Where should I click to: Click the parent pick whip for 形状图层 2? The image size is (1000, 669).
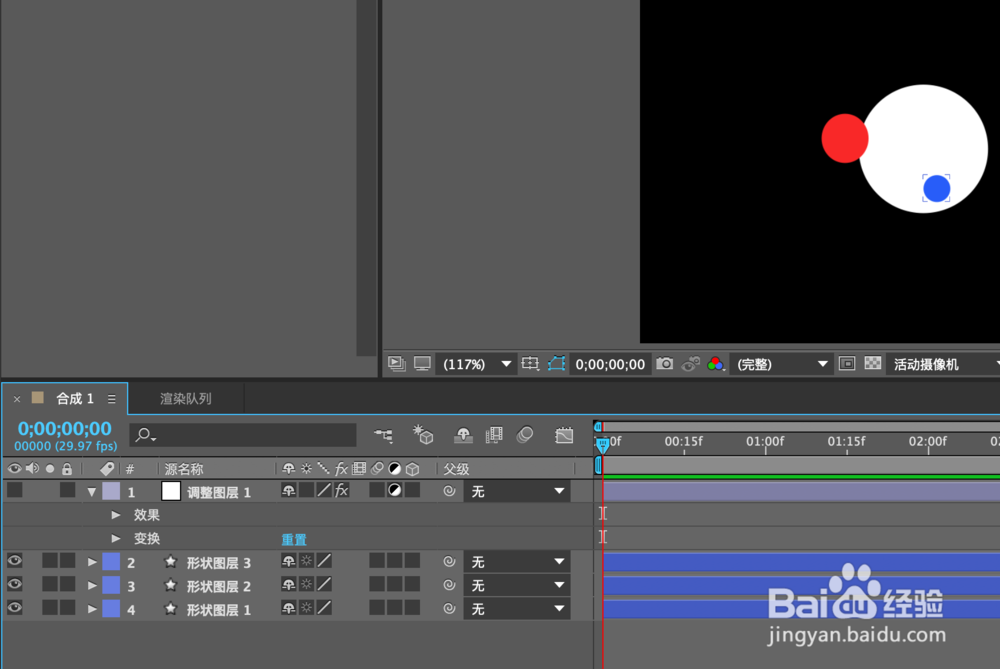(450, 585)
